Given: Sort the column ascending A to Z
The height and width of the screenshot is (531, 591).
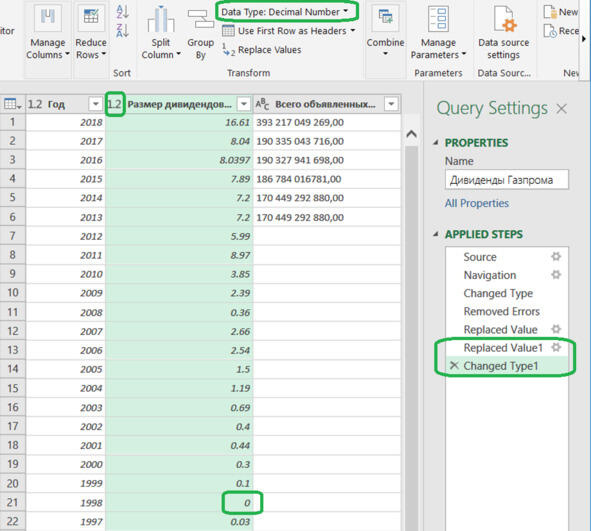Looking at the screenshot, I should 122,12.
